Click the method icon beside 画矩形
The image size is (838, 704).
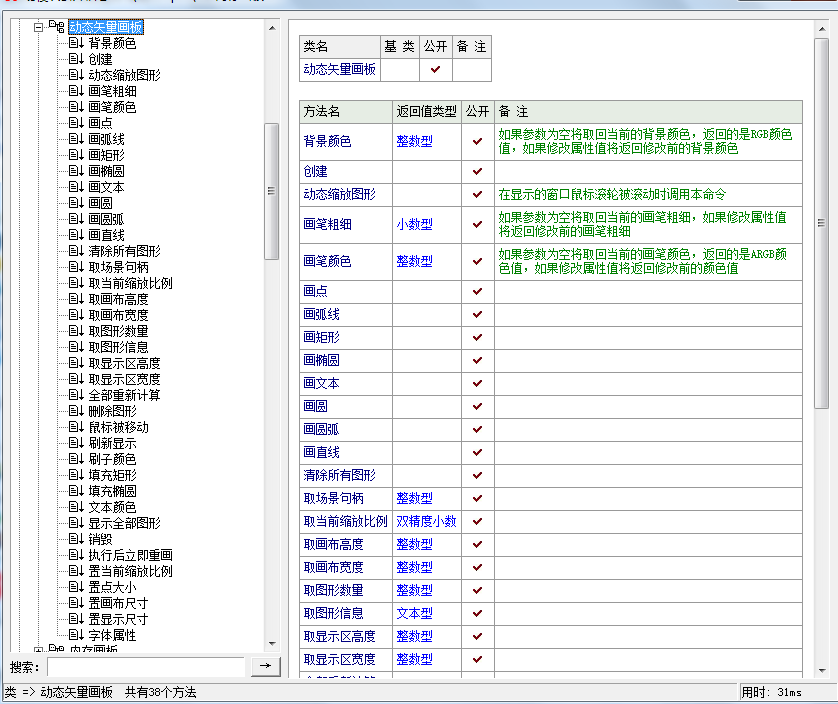coord(76,155)
